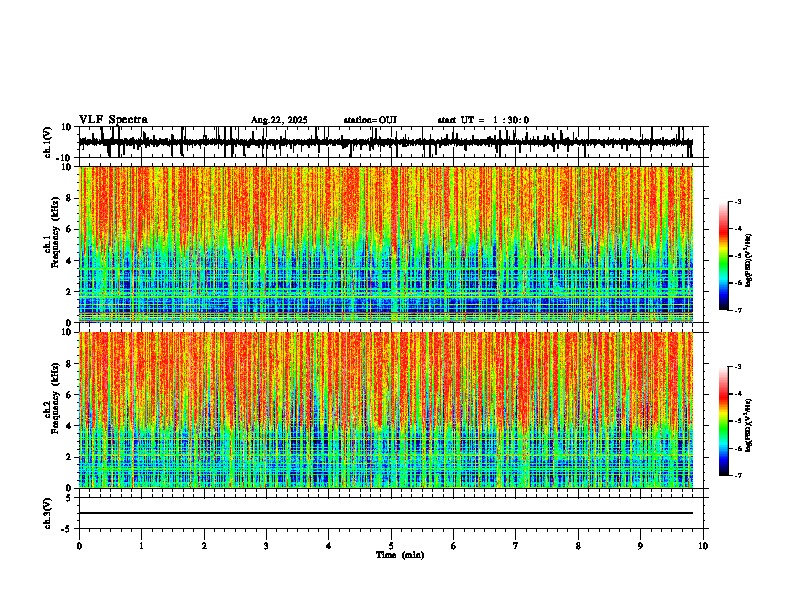792x612 pixels.
Task: Click the "Time (min)" axis label
Action: tap(400, 555)
